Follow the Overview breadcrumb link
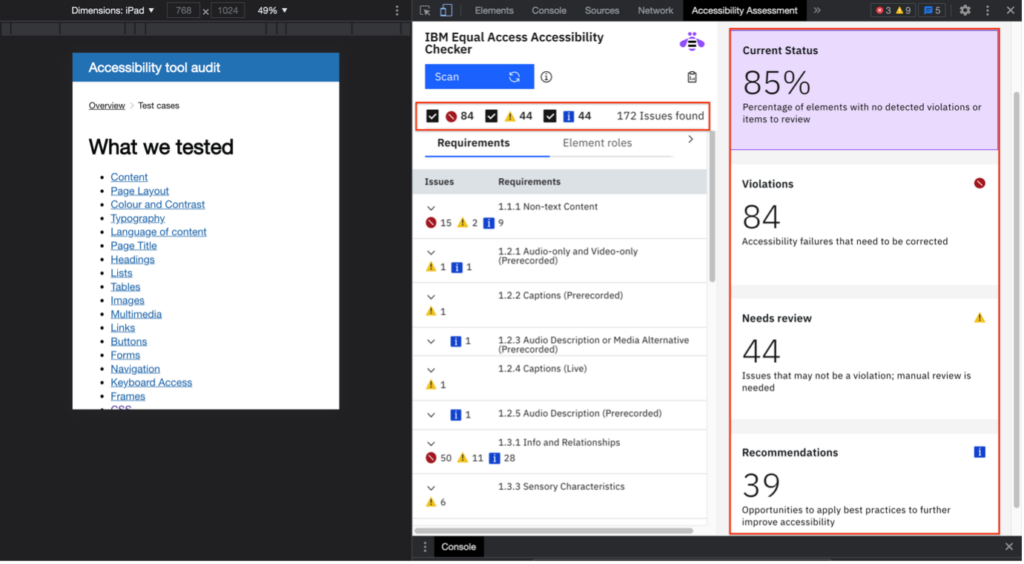The height and width of the screenshot is (564, 1024). click(x=106, y=106)
